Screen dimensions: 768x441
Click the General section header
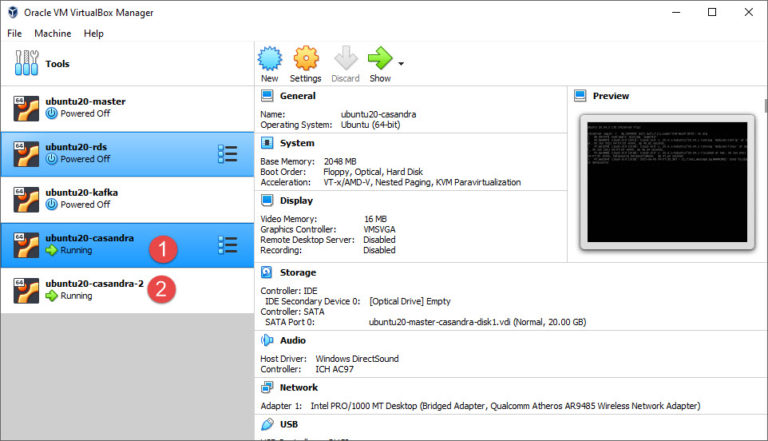(297, 96)
